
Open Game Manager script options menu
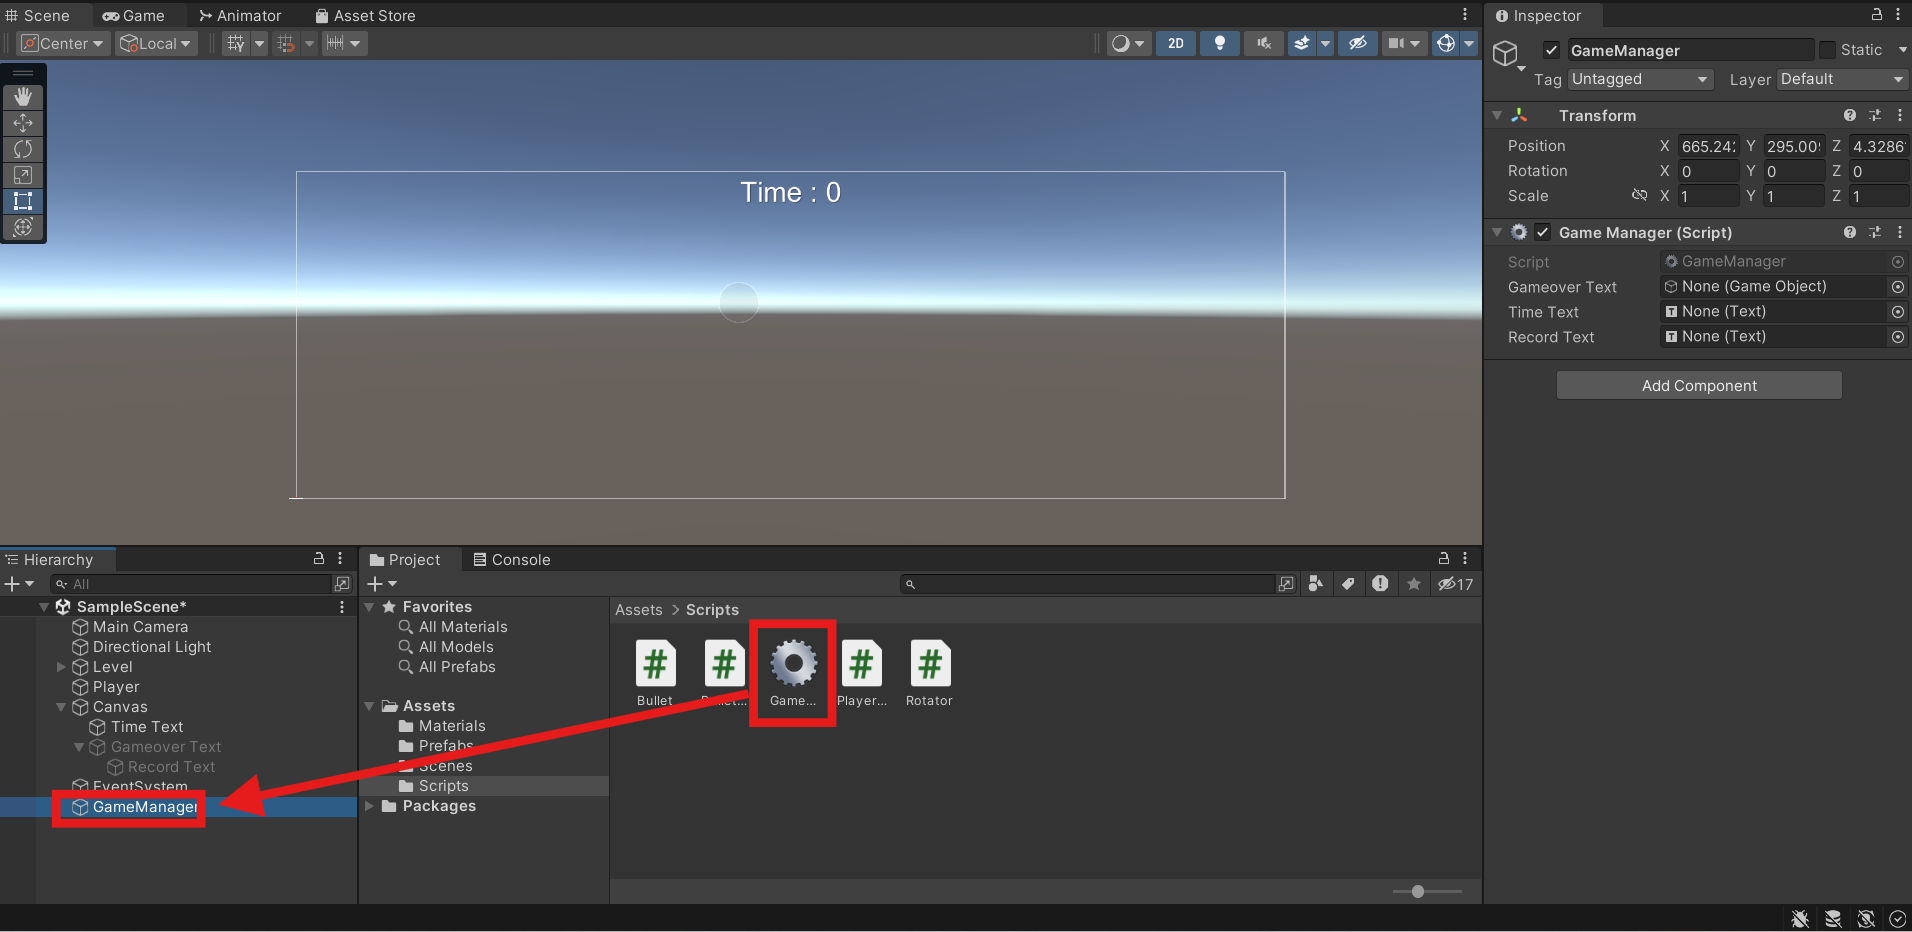pyautogui.click(x=1899, y=233)
